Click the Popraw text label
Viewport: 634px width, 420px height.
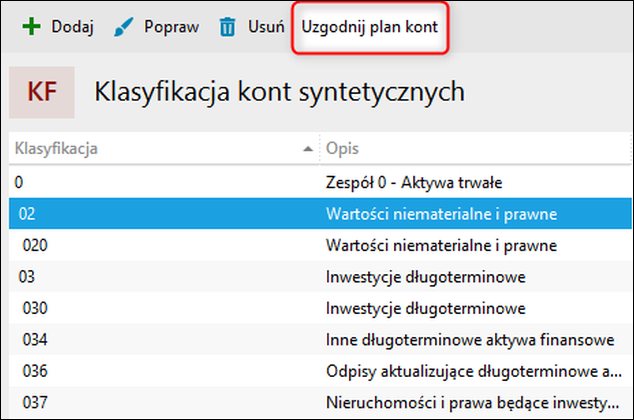171,27
